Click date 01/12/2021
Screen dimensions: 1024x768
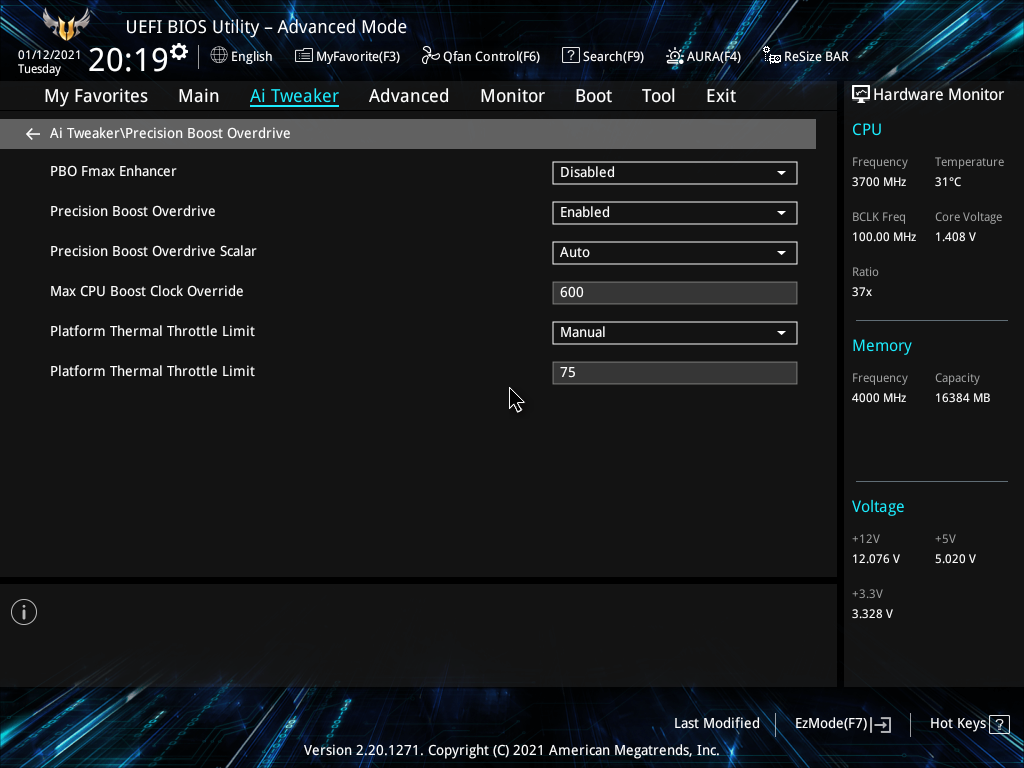point(49,55)
